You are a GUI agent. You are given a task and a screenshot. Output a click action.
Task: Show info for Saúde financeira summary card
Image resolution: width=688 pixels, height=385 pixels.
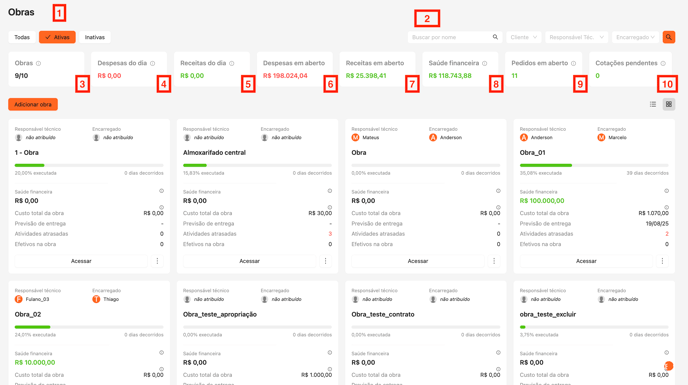[x=485, y=63]
